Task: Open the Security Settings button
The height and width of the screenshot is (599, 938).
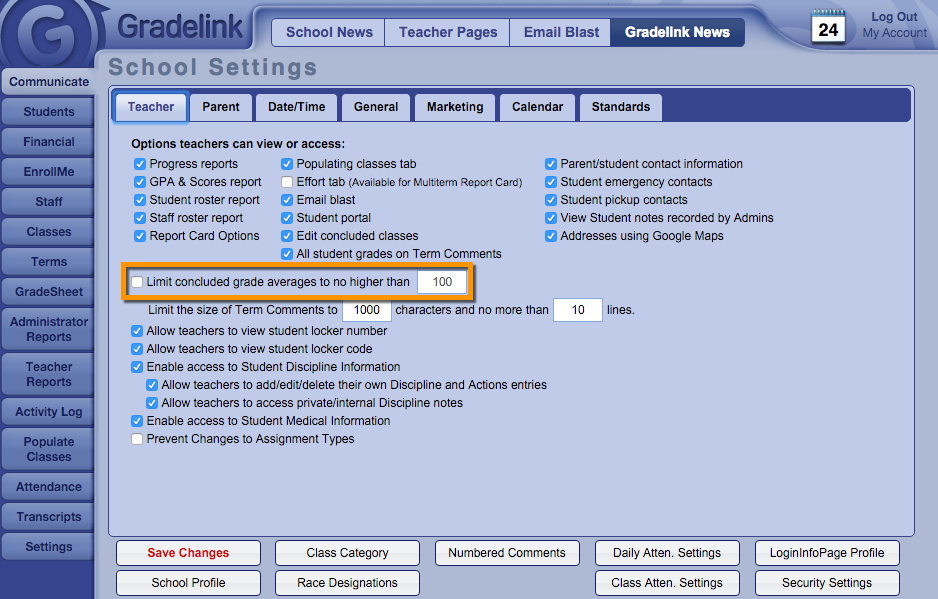Action: coord(826,583)
